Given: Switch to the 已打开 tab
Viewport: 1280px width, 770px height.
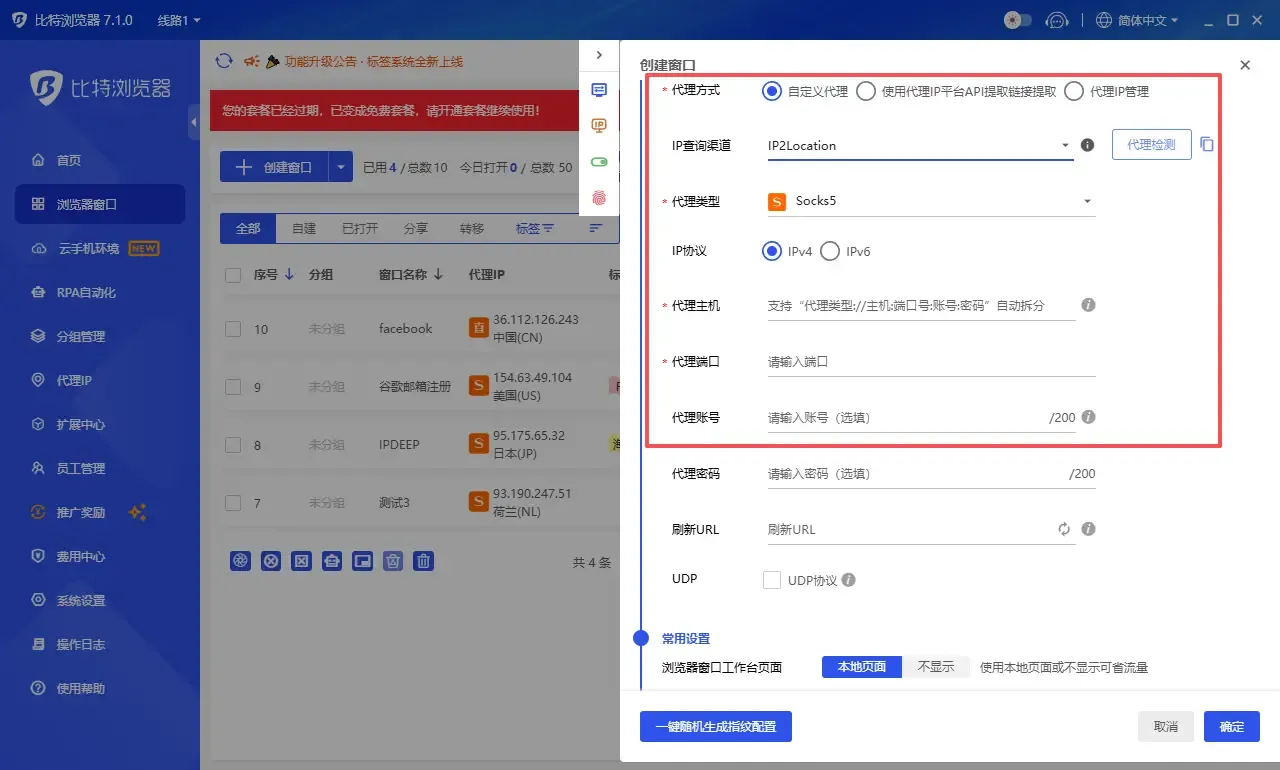Looking at the screenshot, I should point(358,228).
